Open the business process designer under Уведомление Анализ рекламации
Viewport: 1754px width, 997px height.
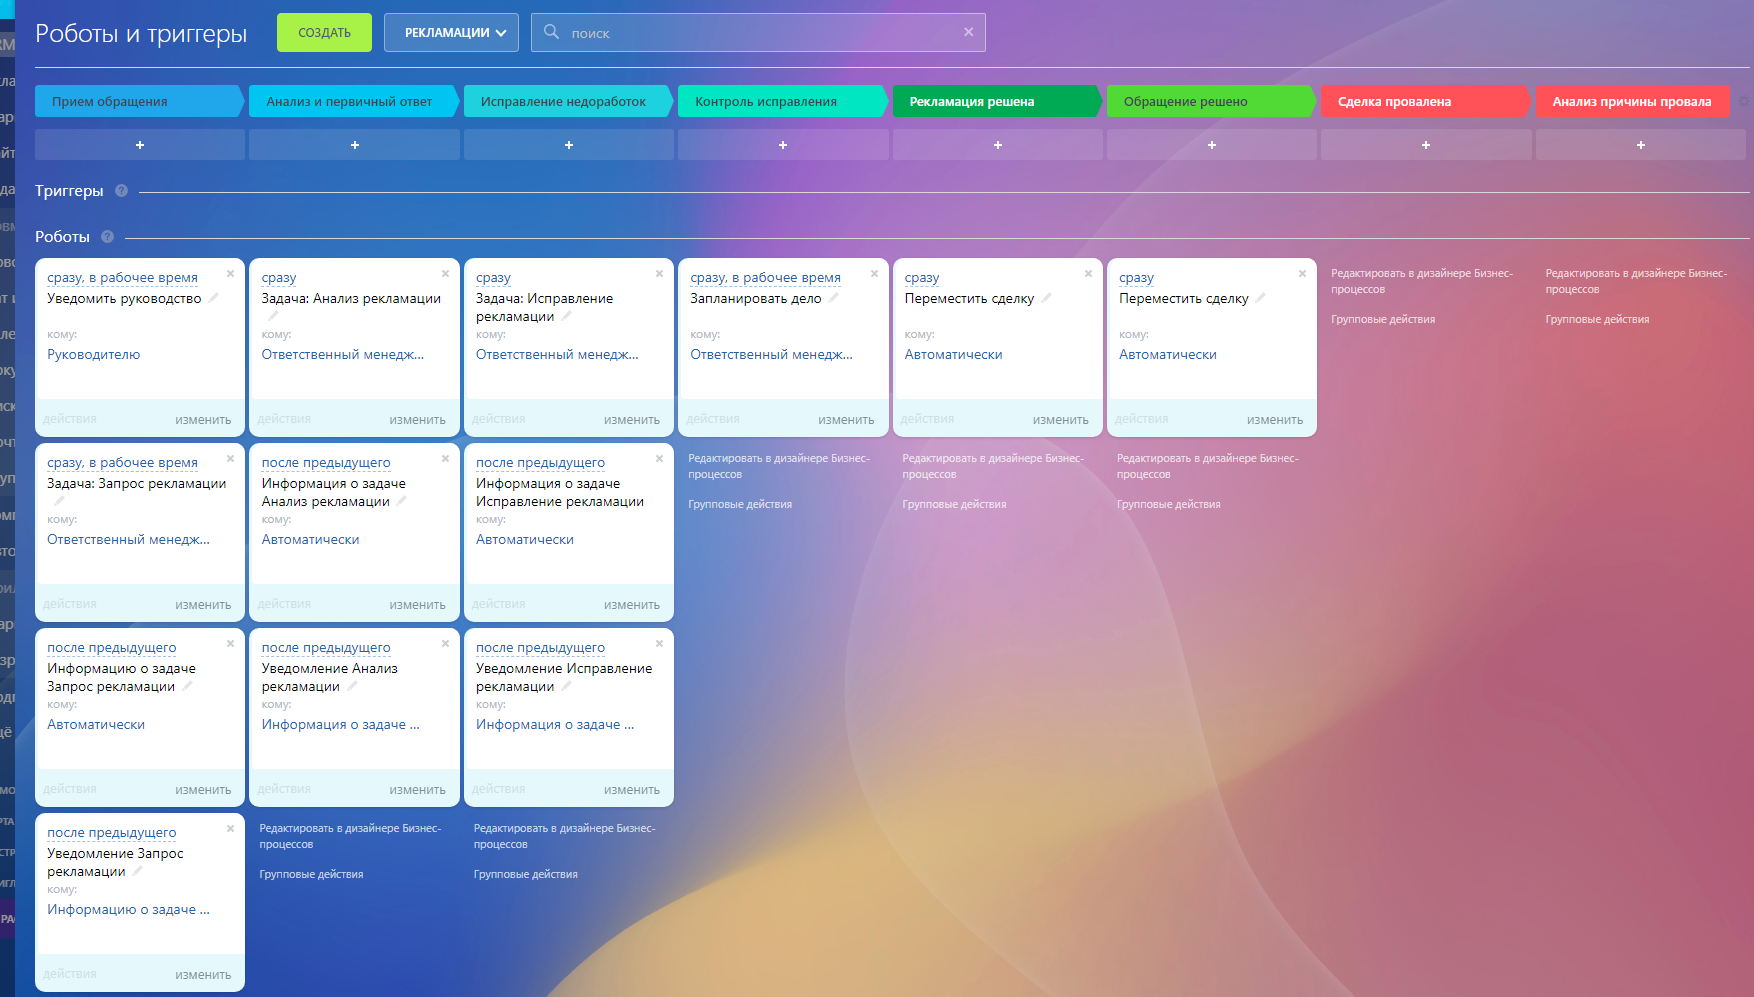[x=350, y=836]
